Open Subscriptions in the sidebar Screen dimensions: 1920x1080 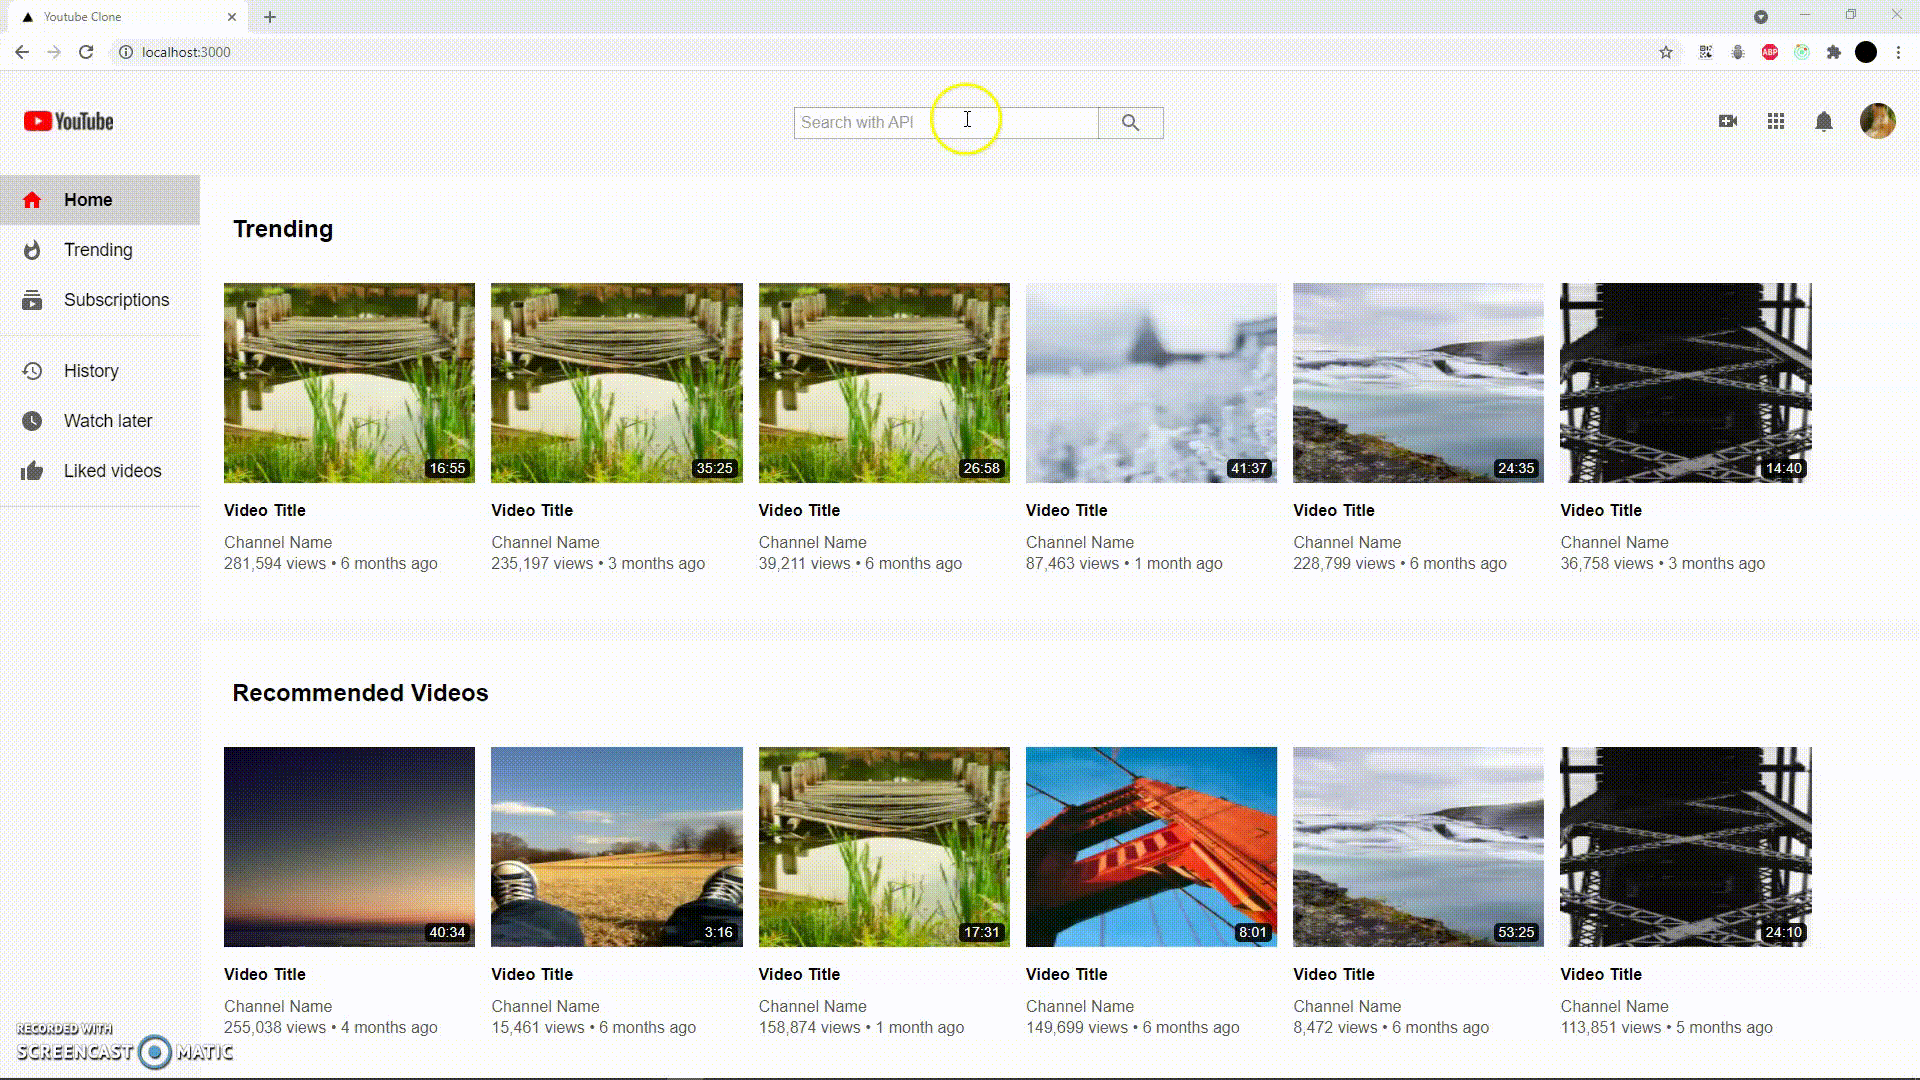tap(100, 300)
